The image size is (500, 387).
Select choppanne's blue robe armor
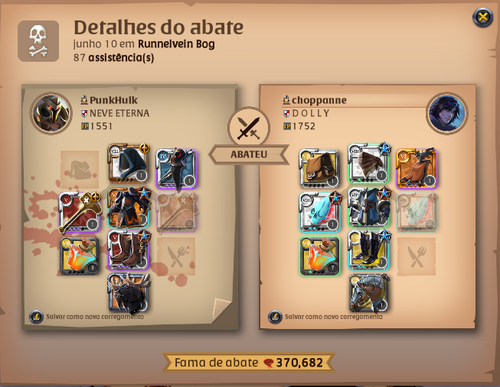click(x=368, y=207)
